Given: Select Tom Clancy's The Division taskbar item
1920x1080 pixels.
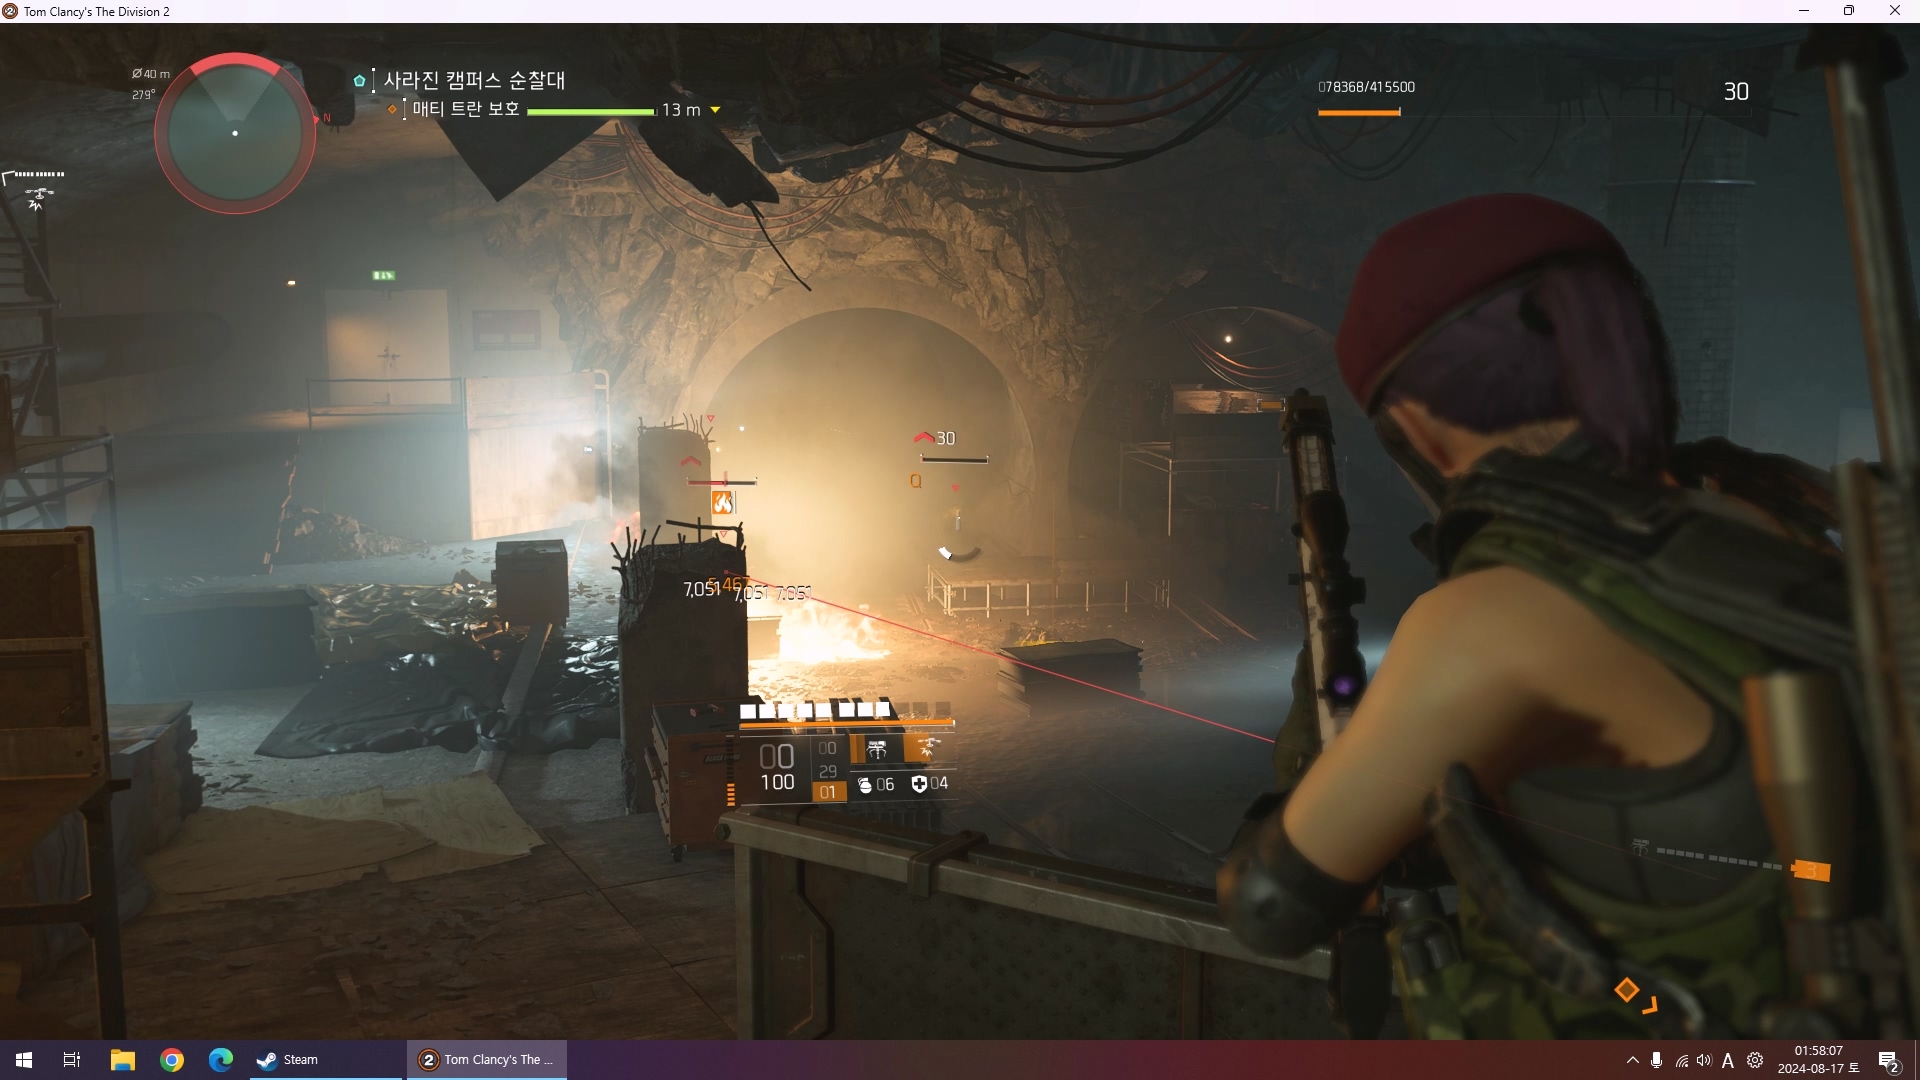Looking at the screenshot, I should pos(487,1060).
